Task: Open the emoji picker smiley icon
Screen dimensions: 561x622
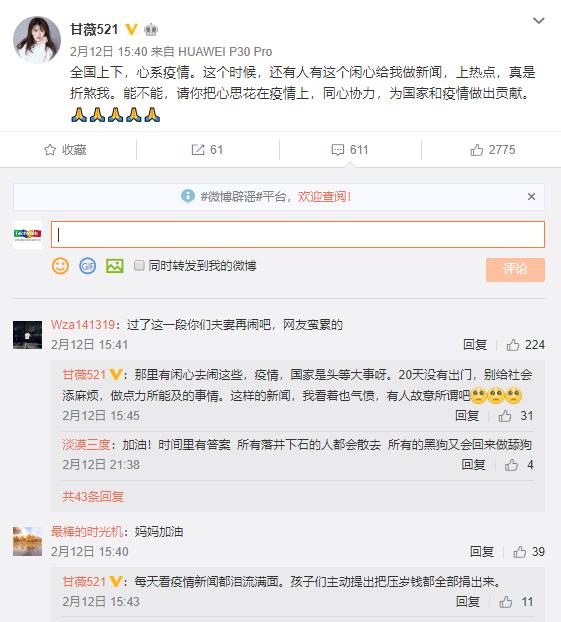Action: click(x=60, y=266)
